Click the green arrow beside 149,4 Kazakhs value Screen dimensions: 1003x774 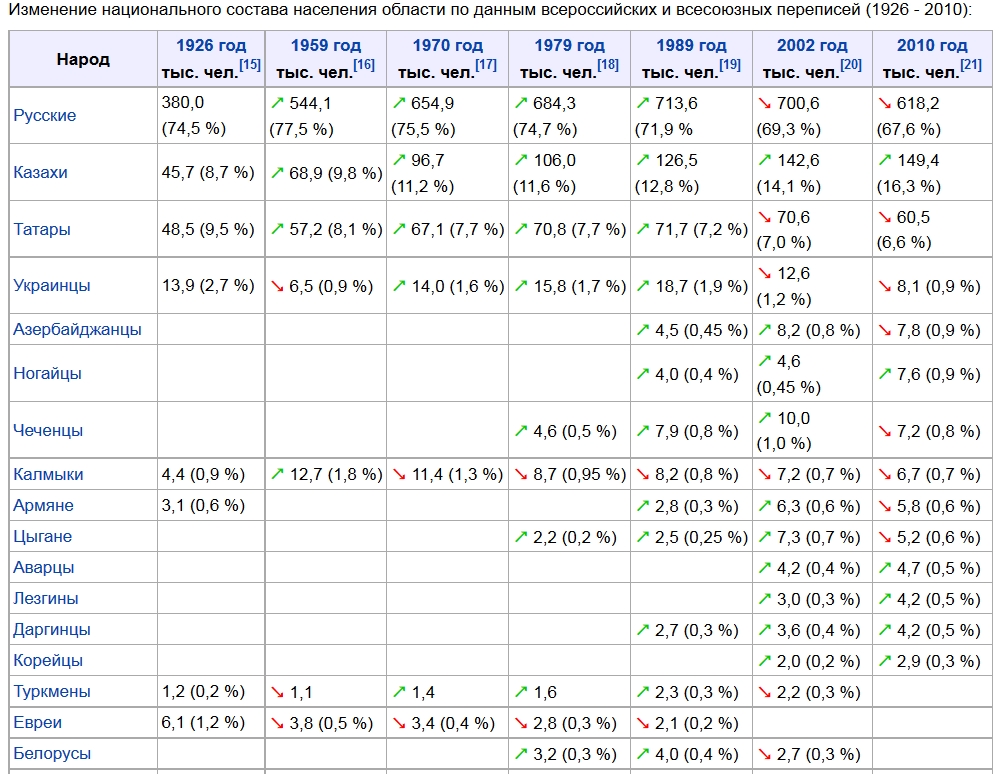pos(885,160)
